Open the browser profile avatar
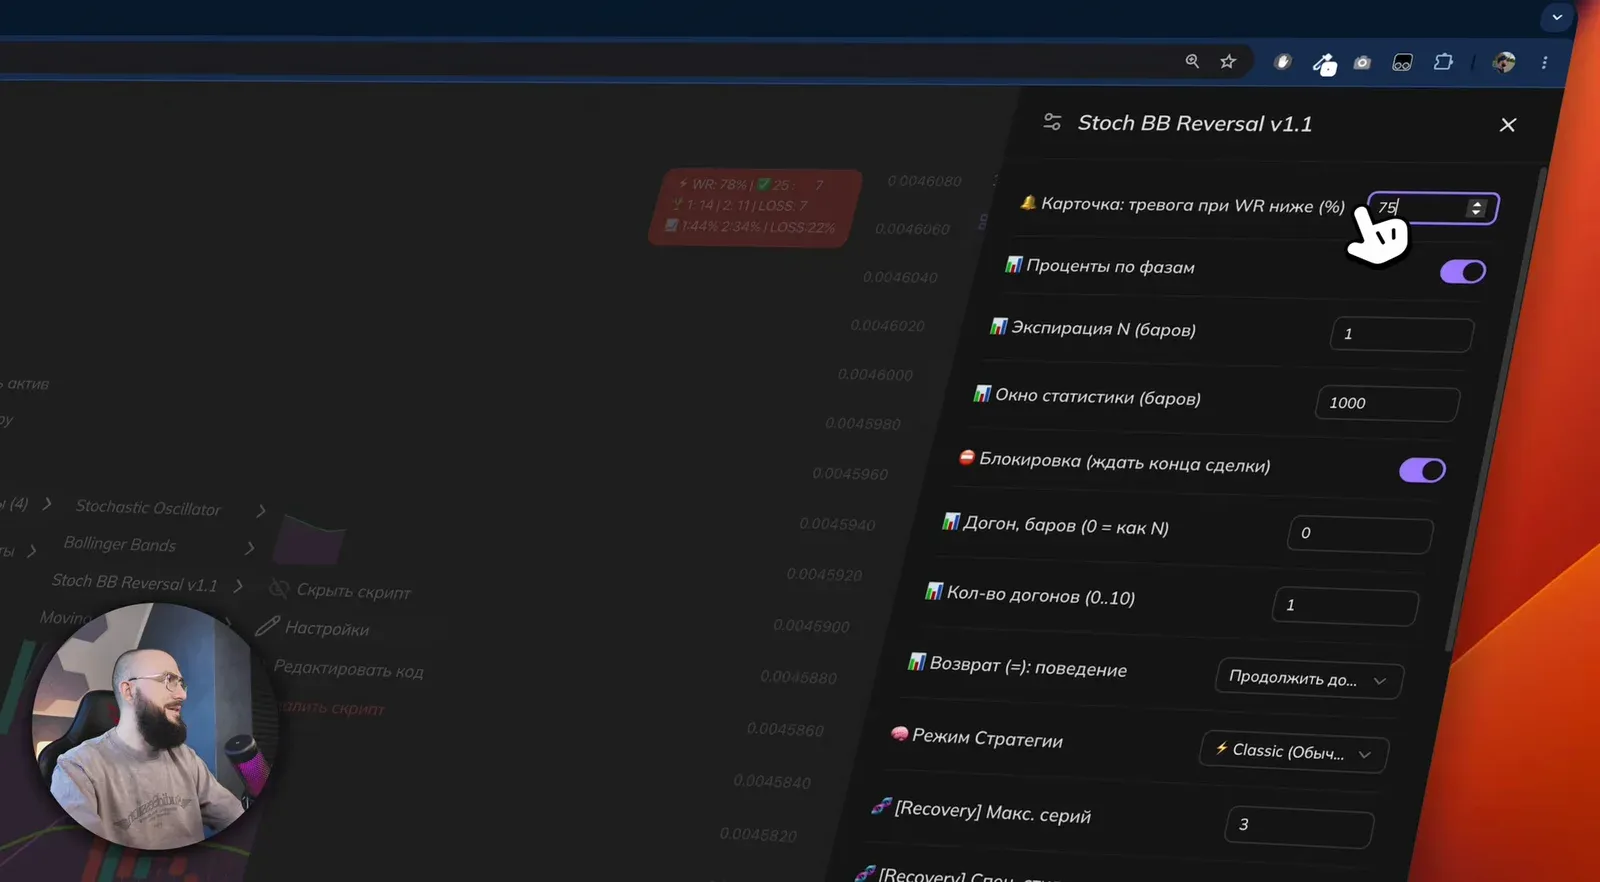This screenshot has height=882, width=1600. (x=1504, y=62)
